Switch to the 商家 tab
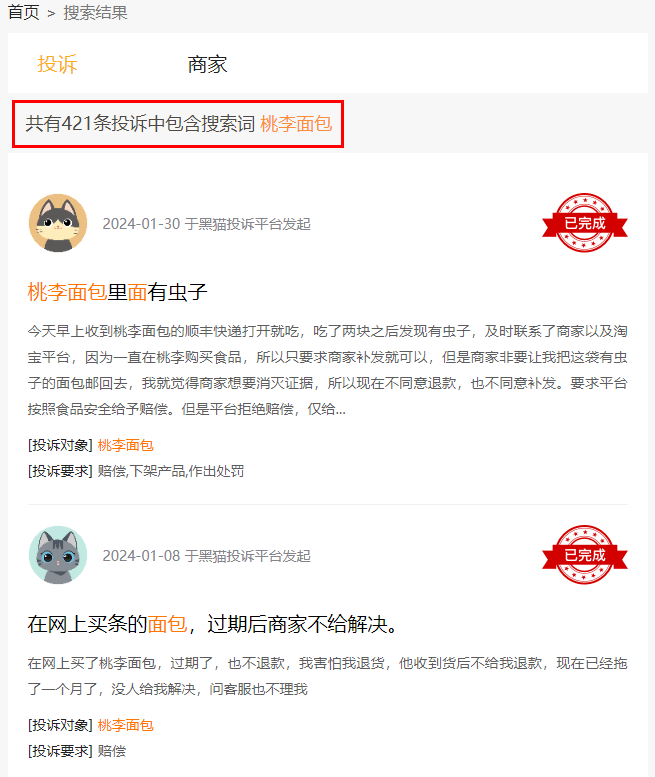The width and height of the screenshot is (655, 777). [x=207, y=65]
